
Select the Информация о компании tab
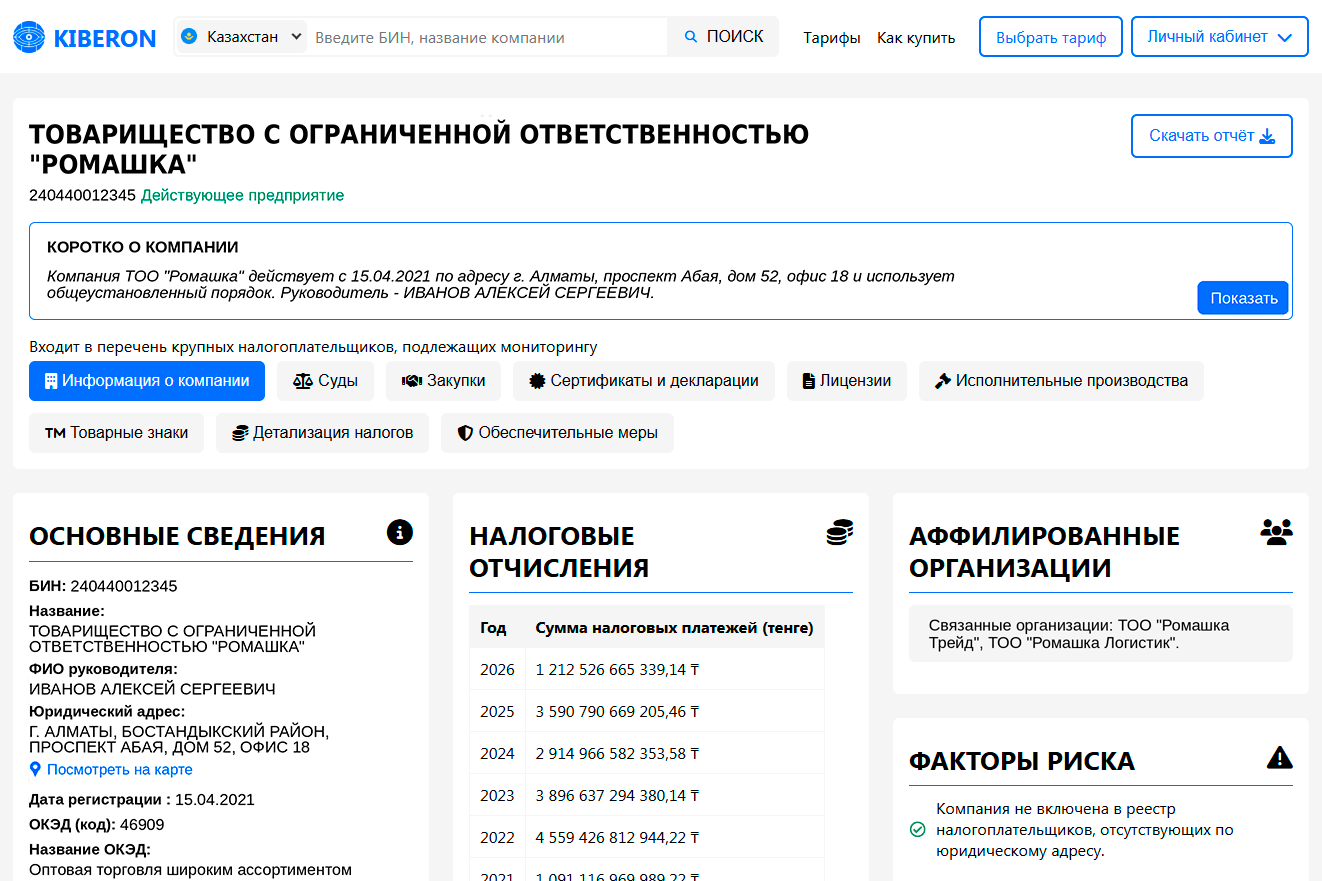[147, 381]
